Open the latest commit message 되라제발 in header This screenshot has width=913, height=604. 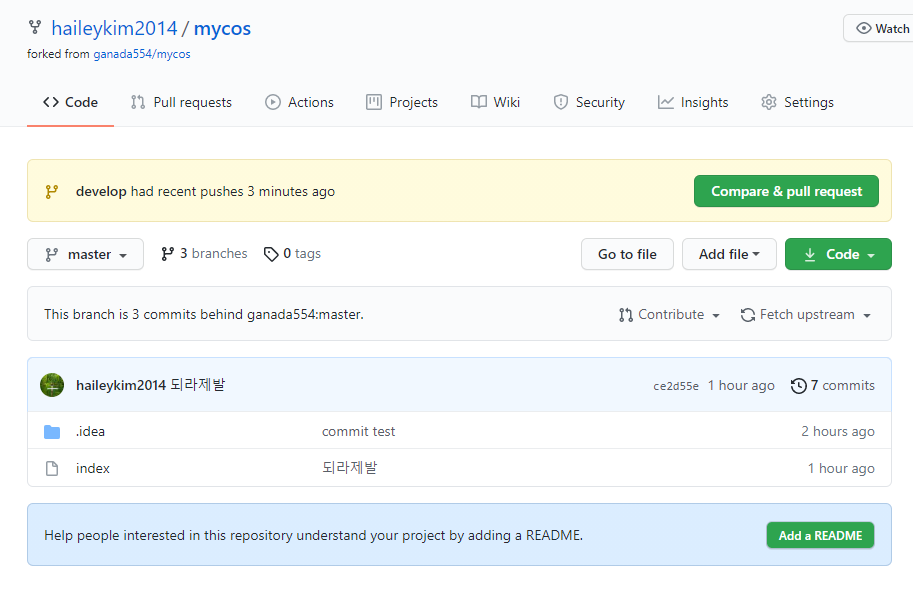(198, 385)
